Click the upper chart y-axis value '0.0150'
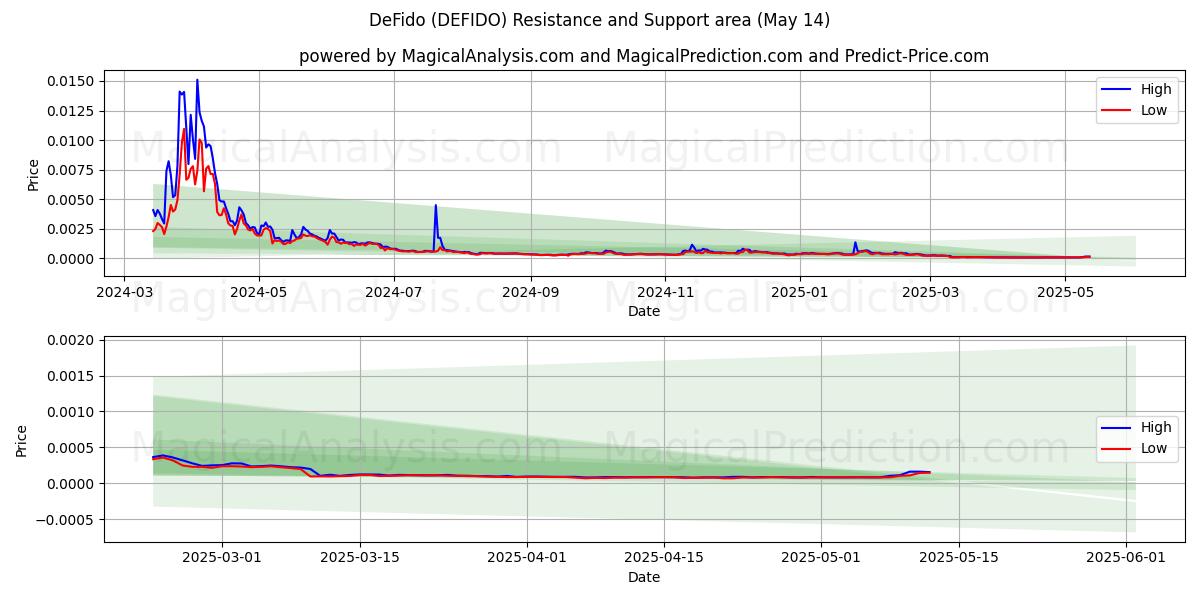This screenshot has height=600, width=1200. coord(73,81)
